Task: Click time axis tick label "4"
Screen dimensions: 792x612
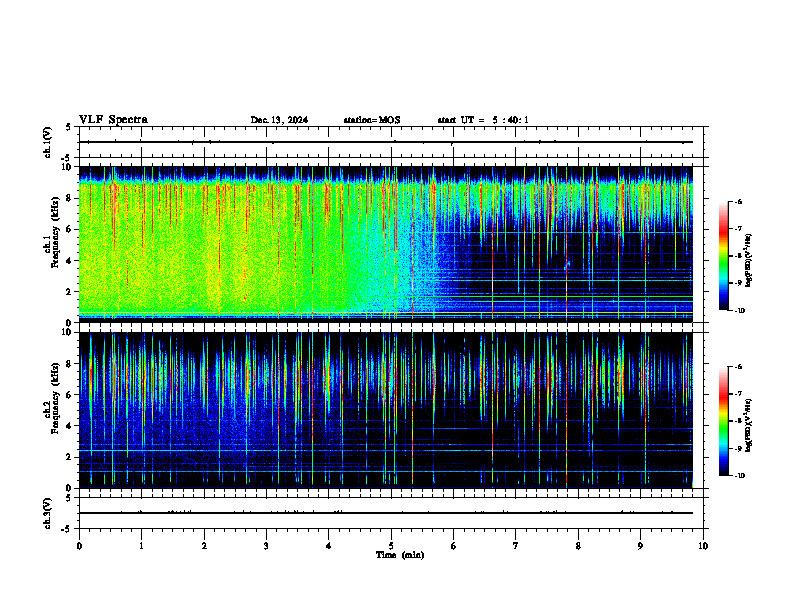Action: 329,546
